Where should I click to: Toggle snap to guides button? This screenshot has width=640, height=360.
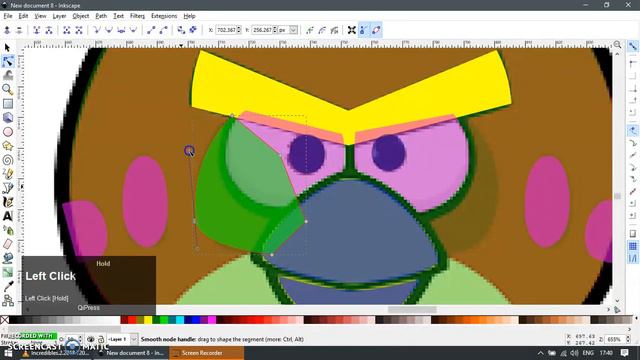click(633, 258)
